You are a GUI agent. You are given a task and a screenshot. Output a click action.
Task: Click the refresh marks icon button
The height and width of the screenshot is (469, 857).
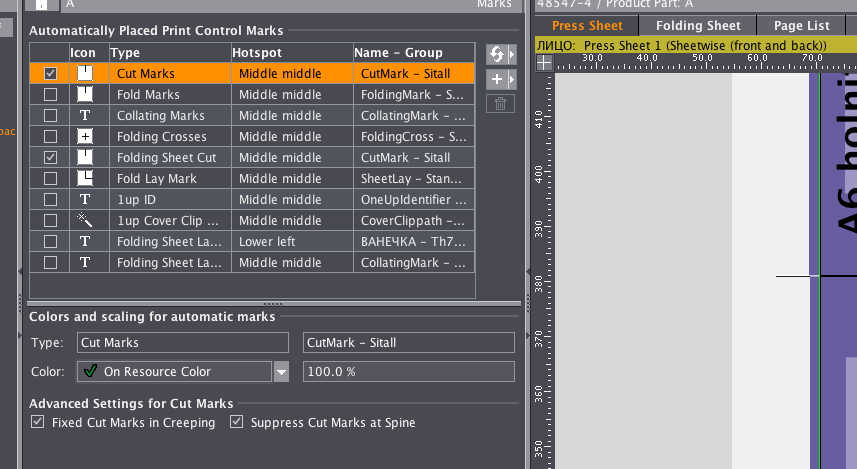click(x=497, y=53)
